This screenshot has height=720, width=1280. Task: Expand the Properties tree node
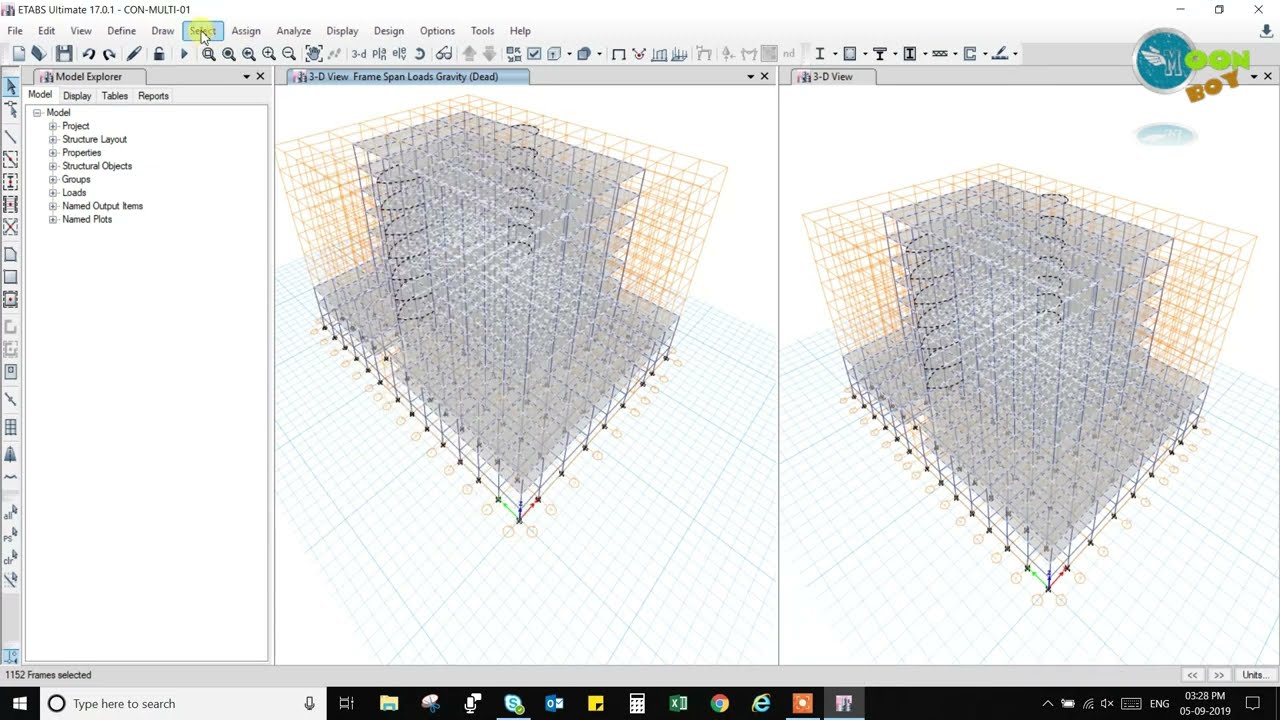pyautogui.click(x=53, y=153)
